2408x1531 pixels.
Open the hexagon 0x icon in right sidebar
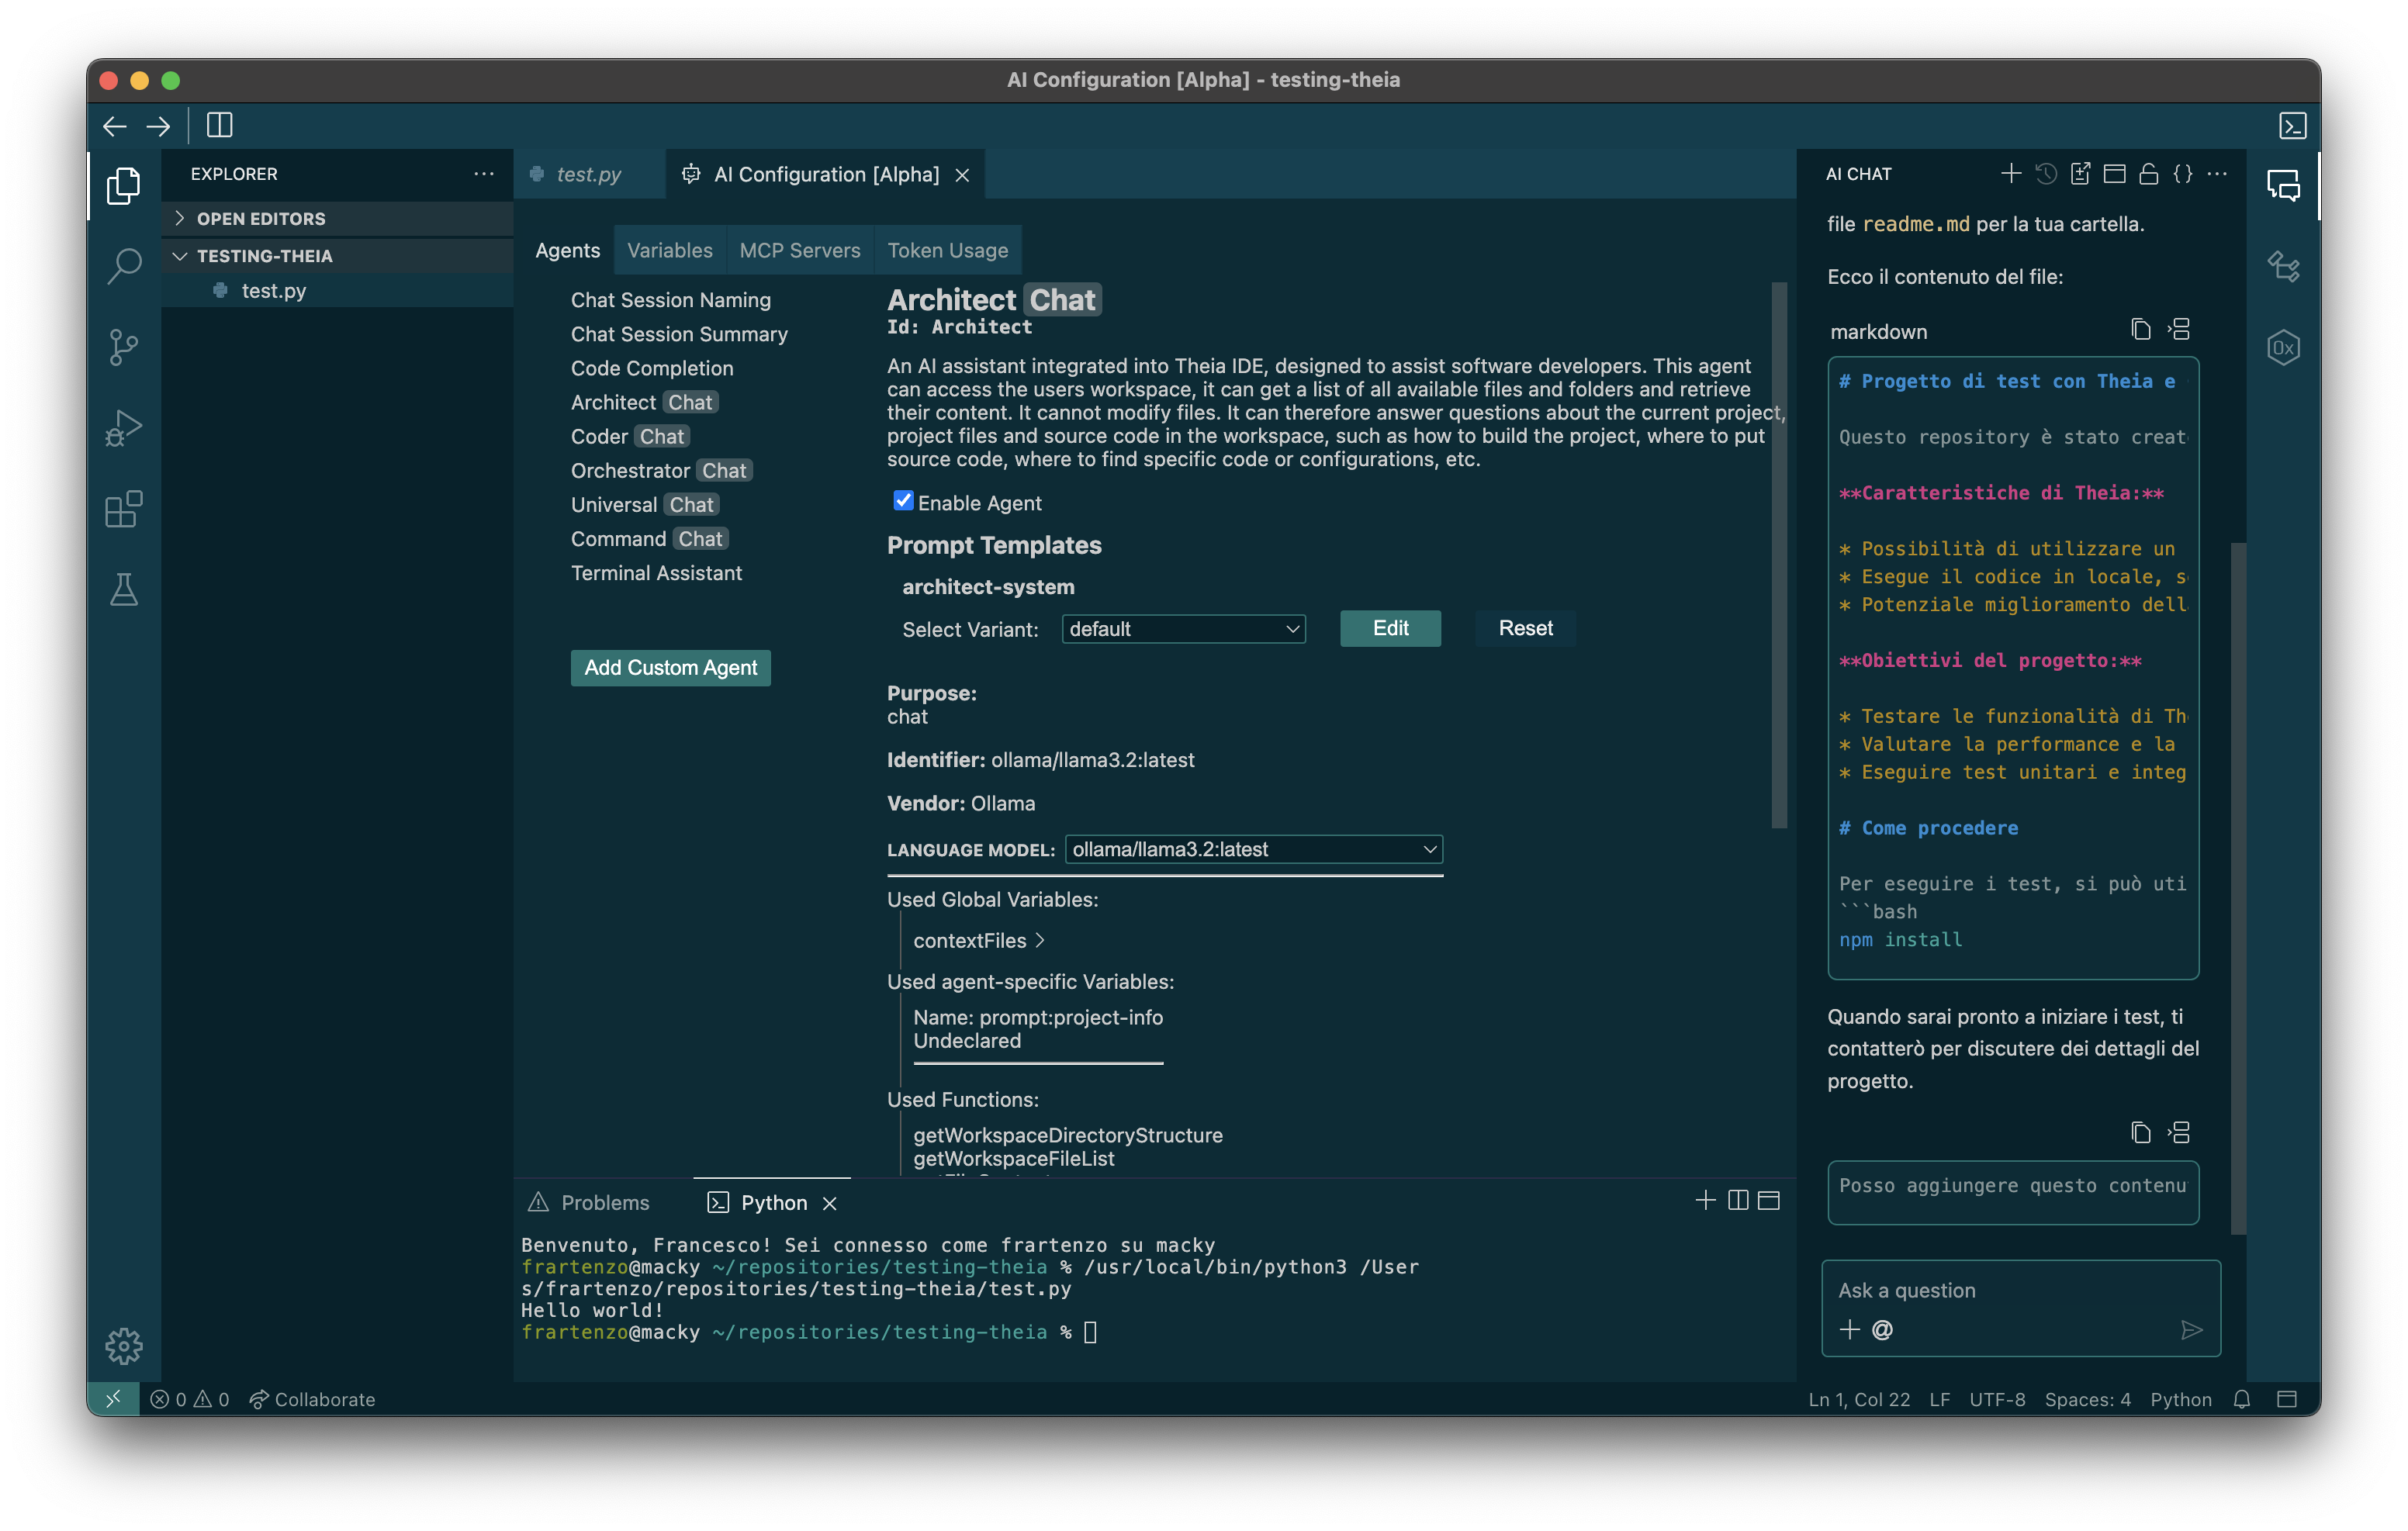2284,348
